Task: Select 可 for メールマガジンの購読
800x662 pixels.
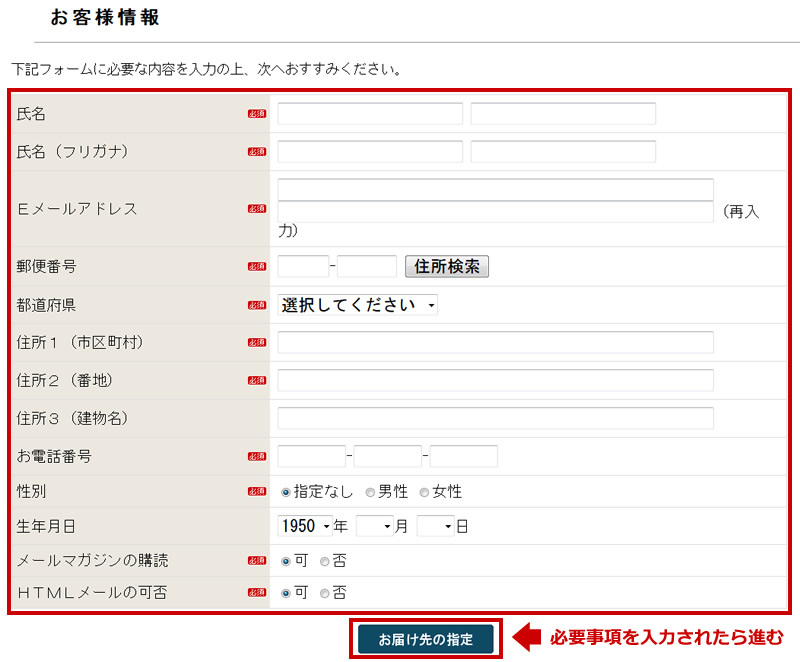Action: [x=286, y=561]
